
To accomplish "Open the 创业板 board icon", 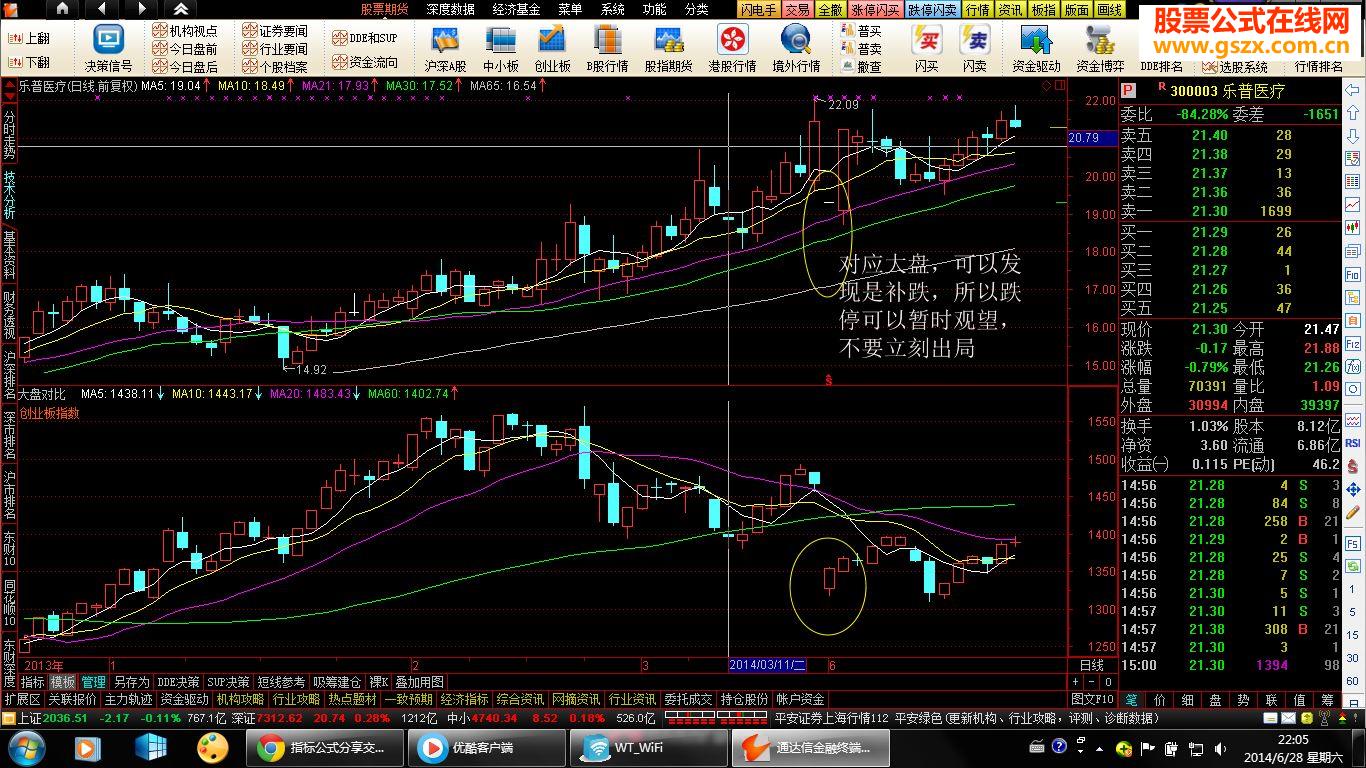I will pos(552,47).
